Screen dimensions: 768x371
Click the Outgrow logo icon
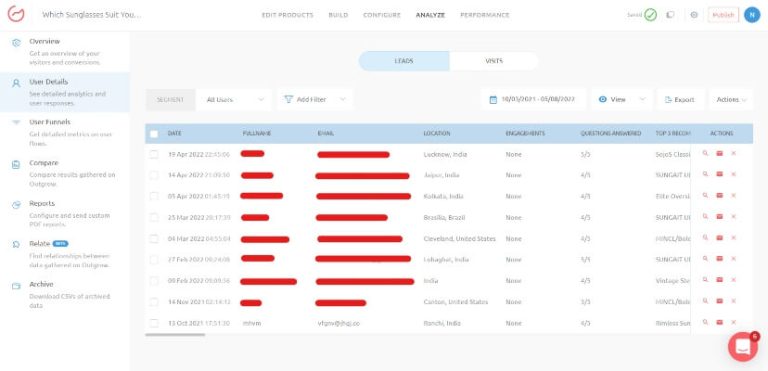point(16,14)
